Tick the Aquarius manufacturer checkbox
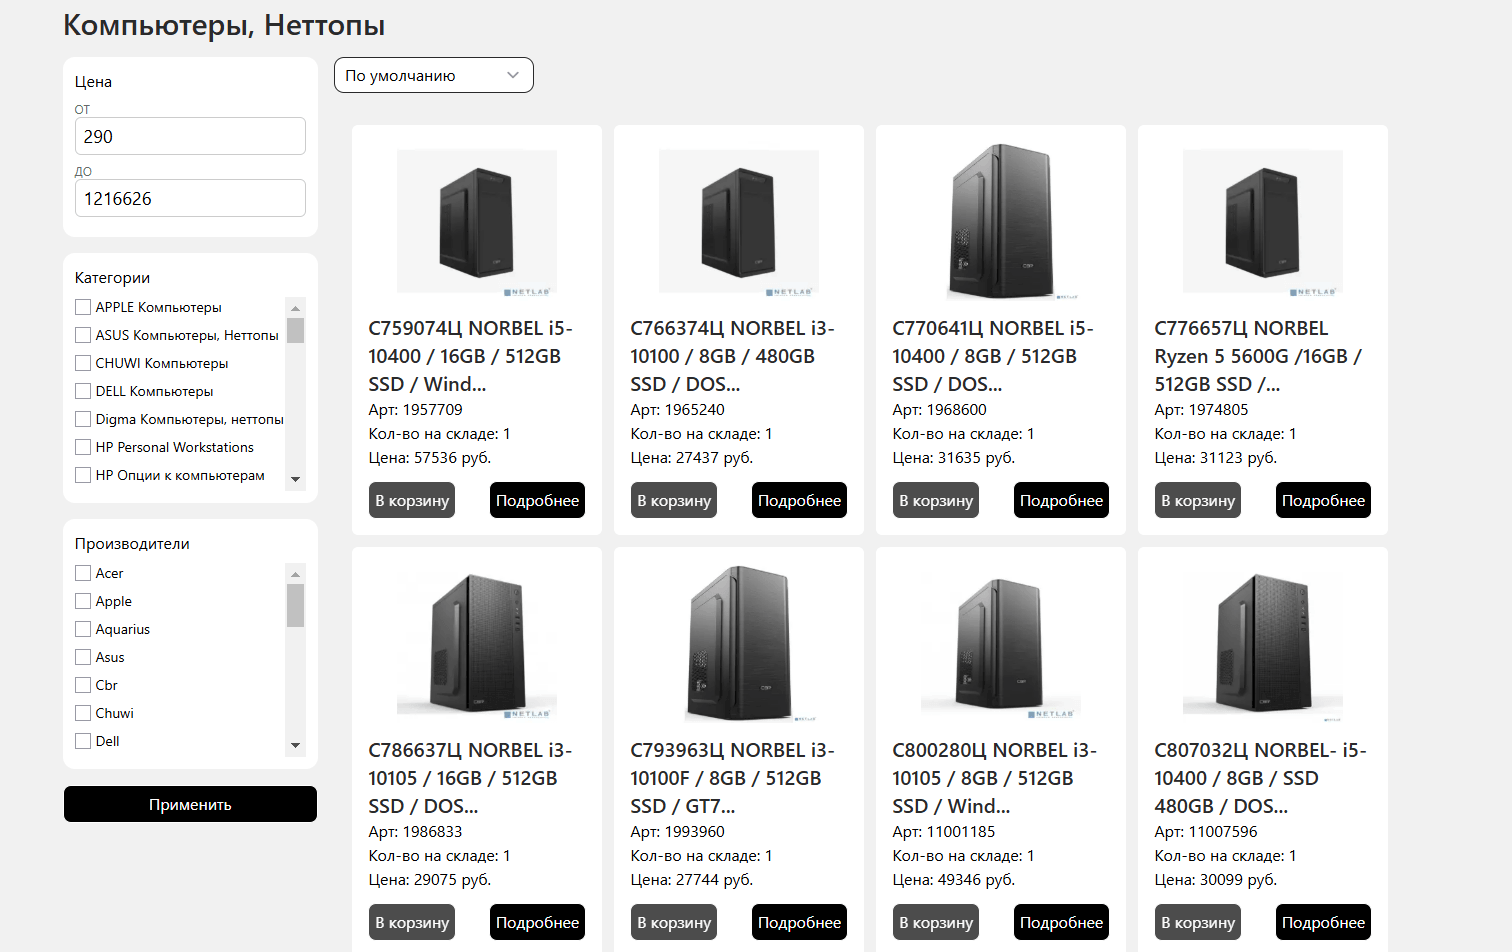This screenshot has width=1512, height=952. coord(83,629)
